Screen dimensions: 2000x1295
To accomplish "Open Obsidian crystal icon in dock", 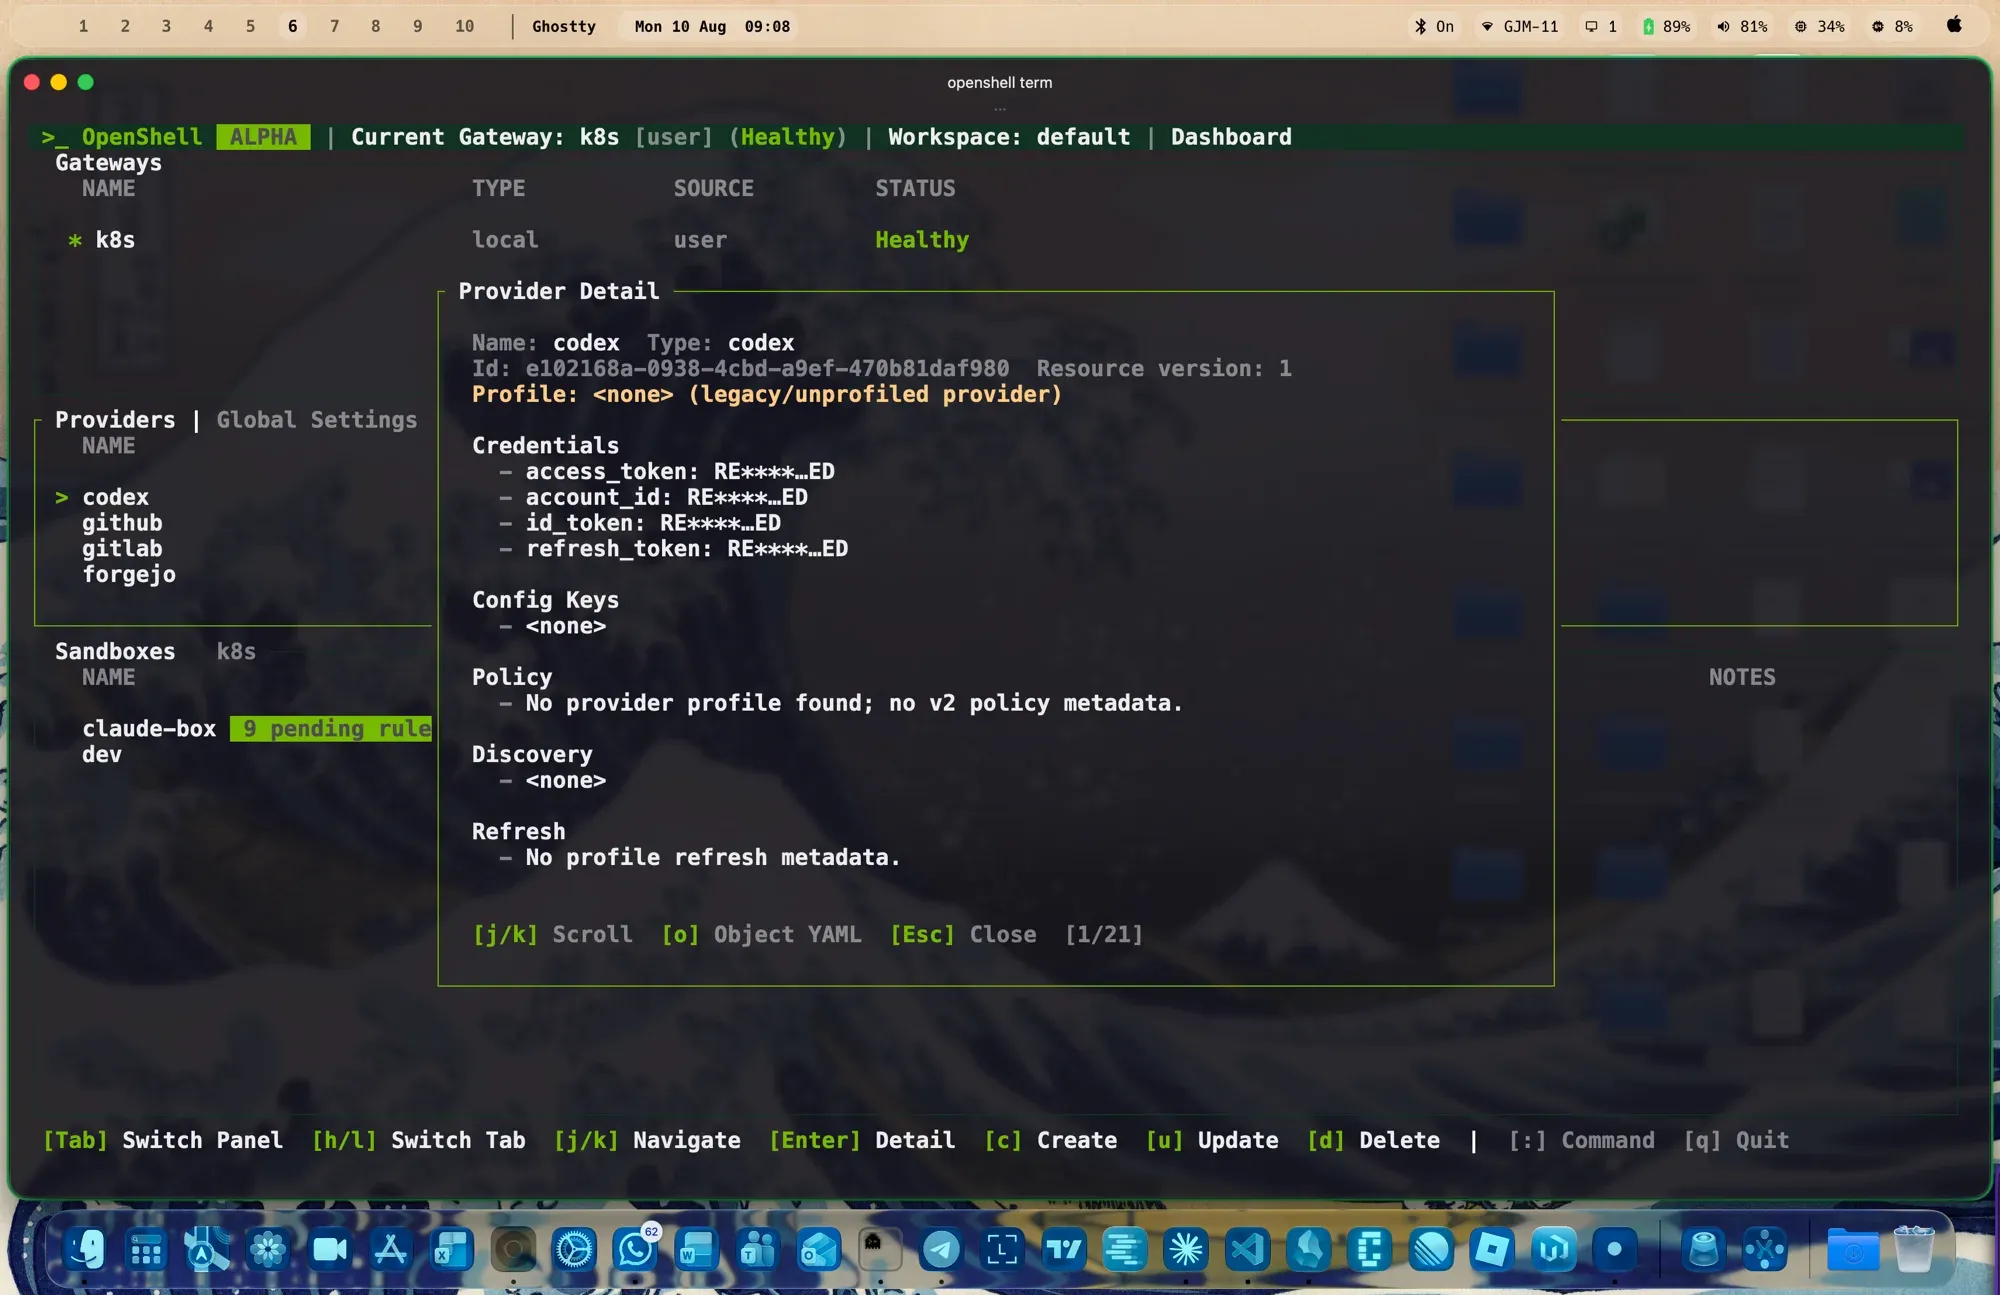I will [1308, 1249].
